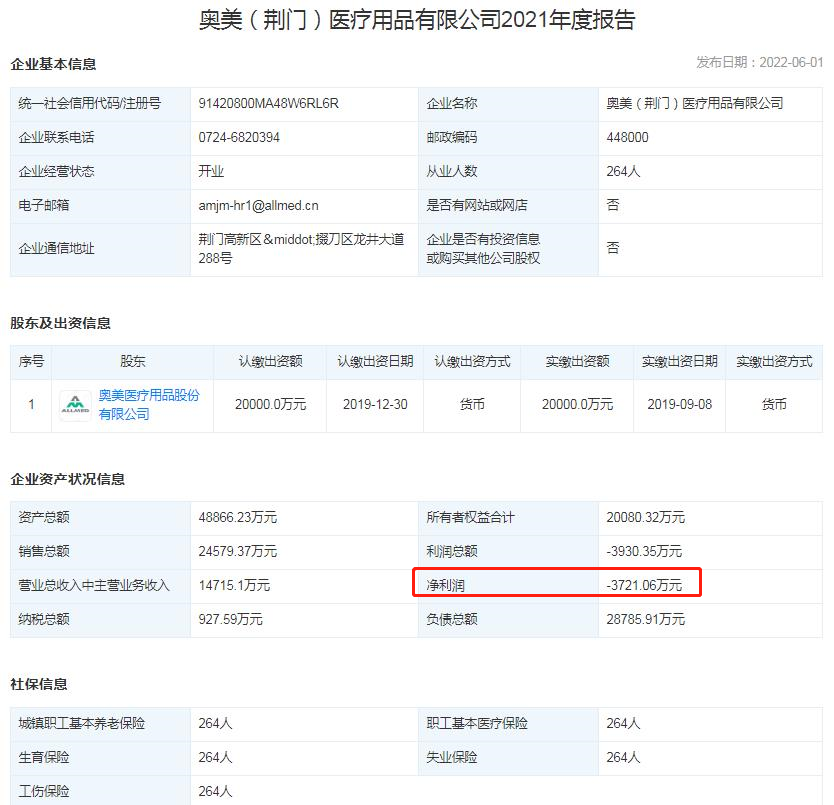Click owner equity value 20080.32万元
The width and height of the screenshot is (834, 805).
646,517
